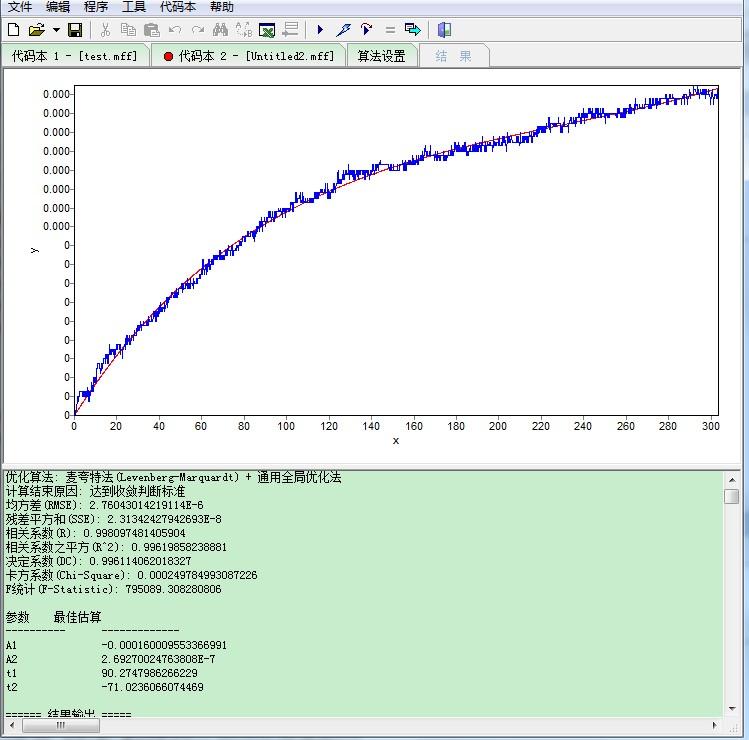The width and height of the screenshot is (749, 740).
Task: Click the t1 estimate 90.2747986266229
Action: point(149,673)
